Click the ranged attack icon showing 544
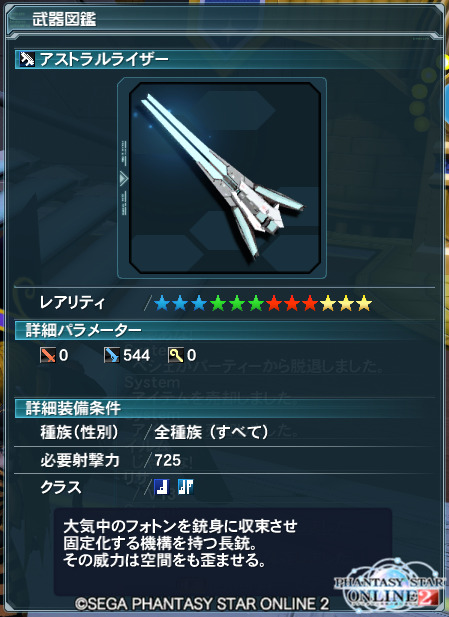 coord(111,355)
